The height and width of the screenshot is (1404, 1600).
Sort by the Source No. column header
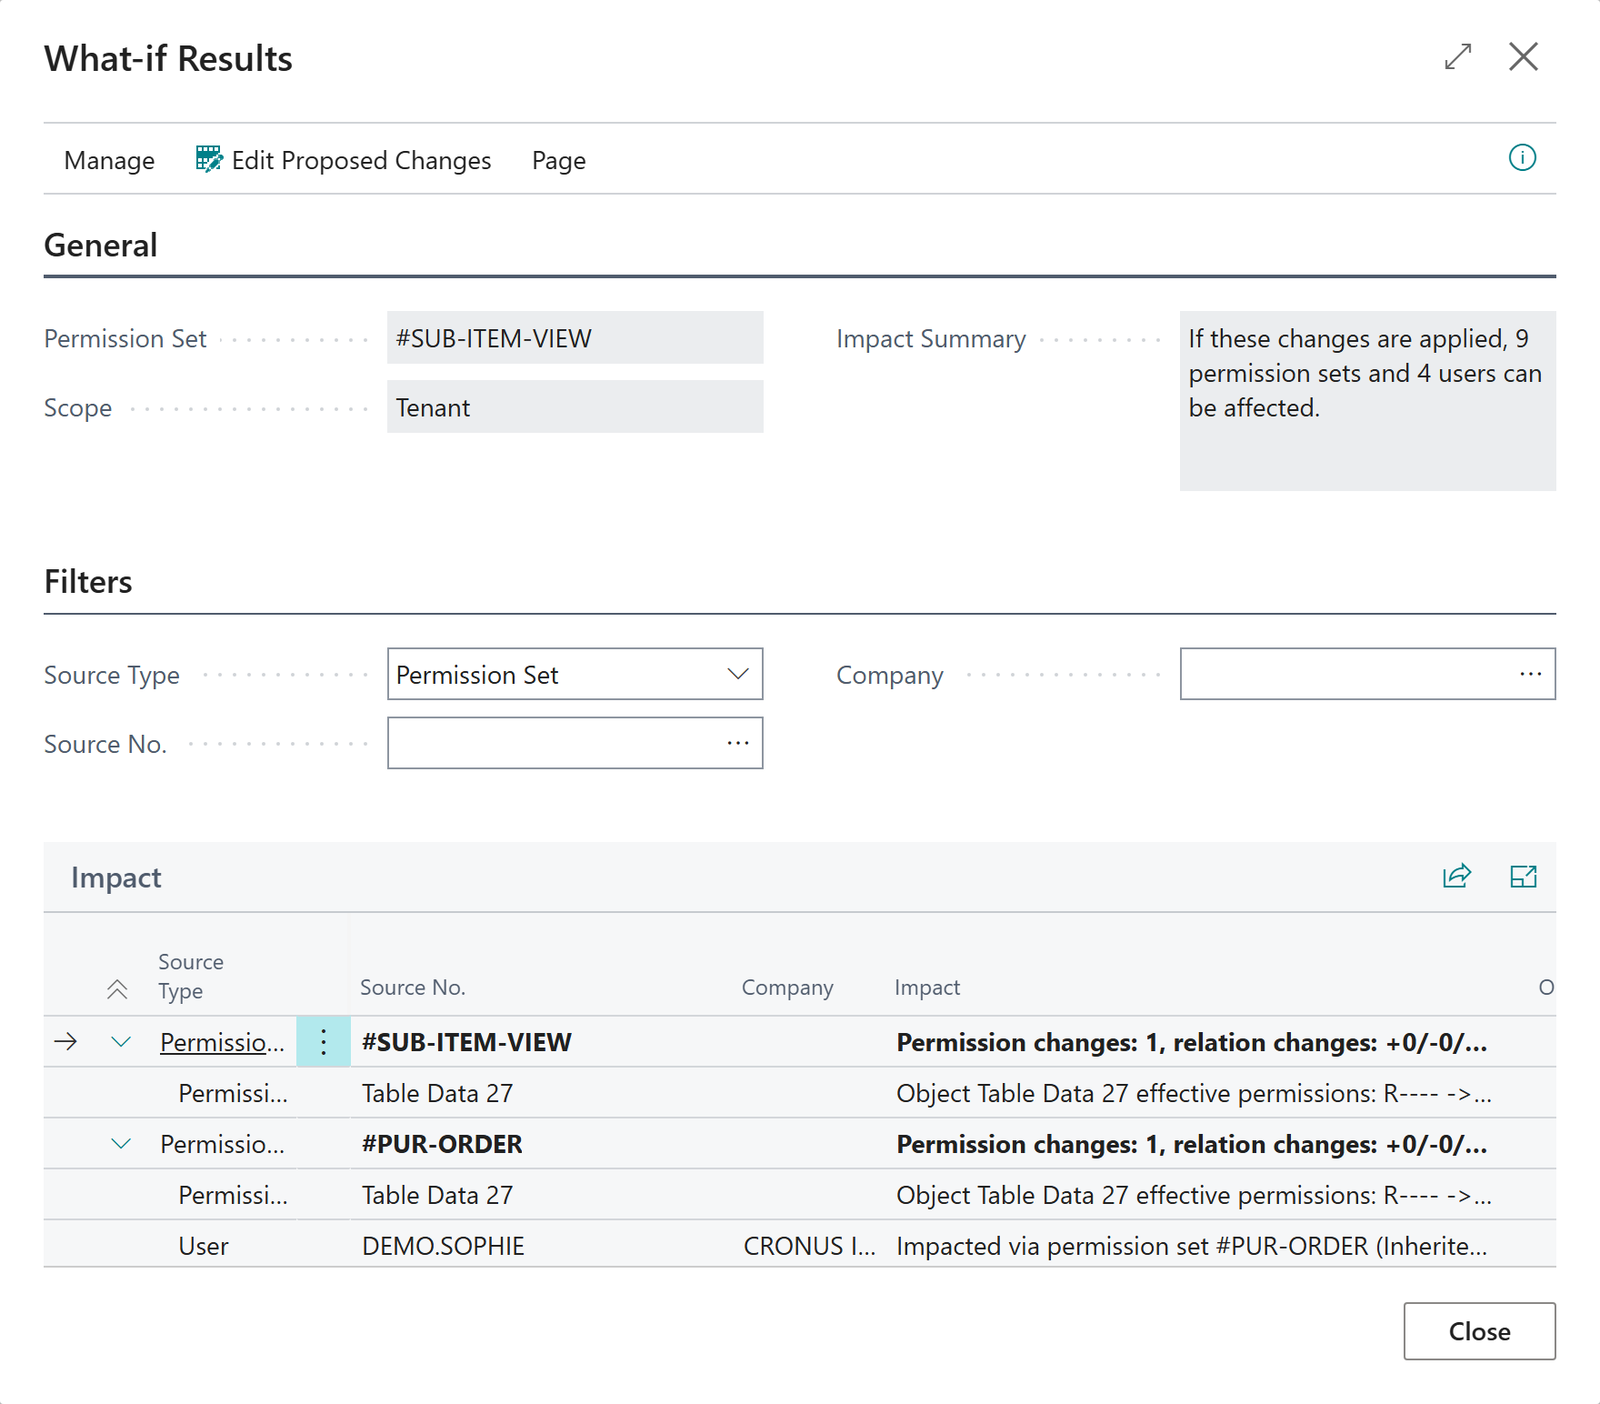413,987
